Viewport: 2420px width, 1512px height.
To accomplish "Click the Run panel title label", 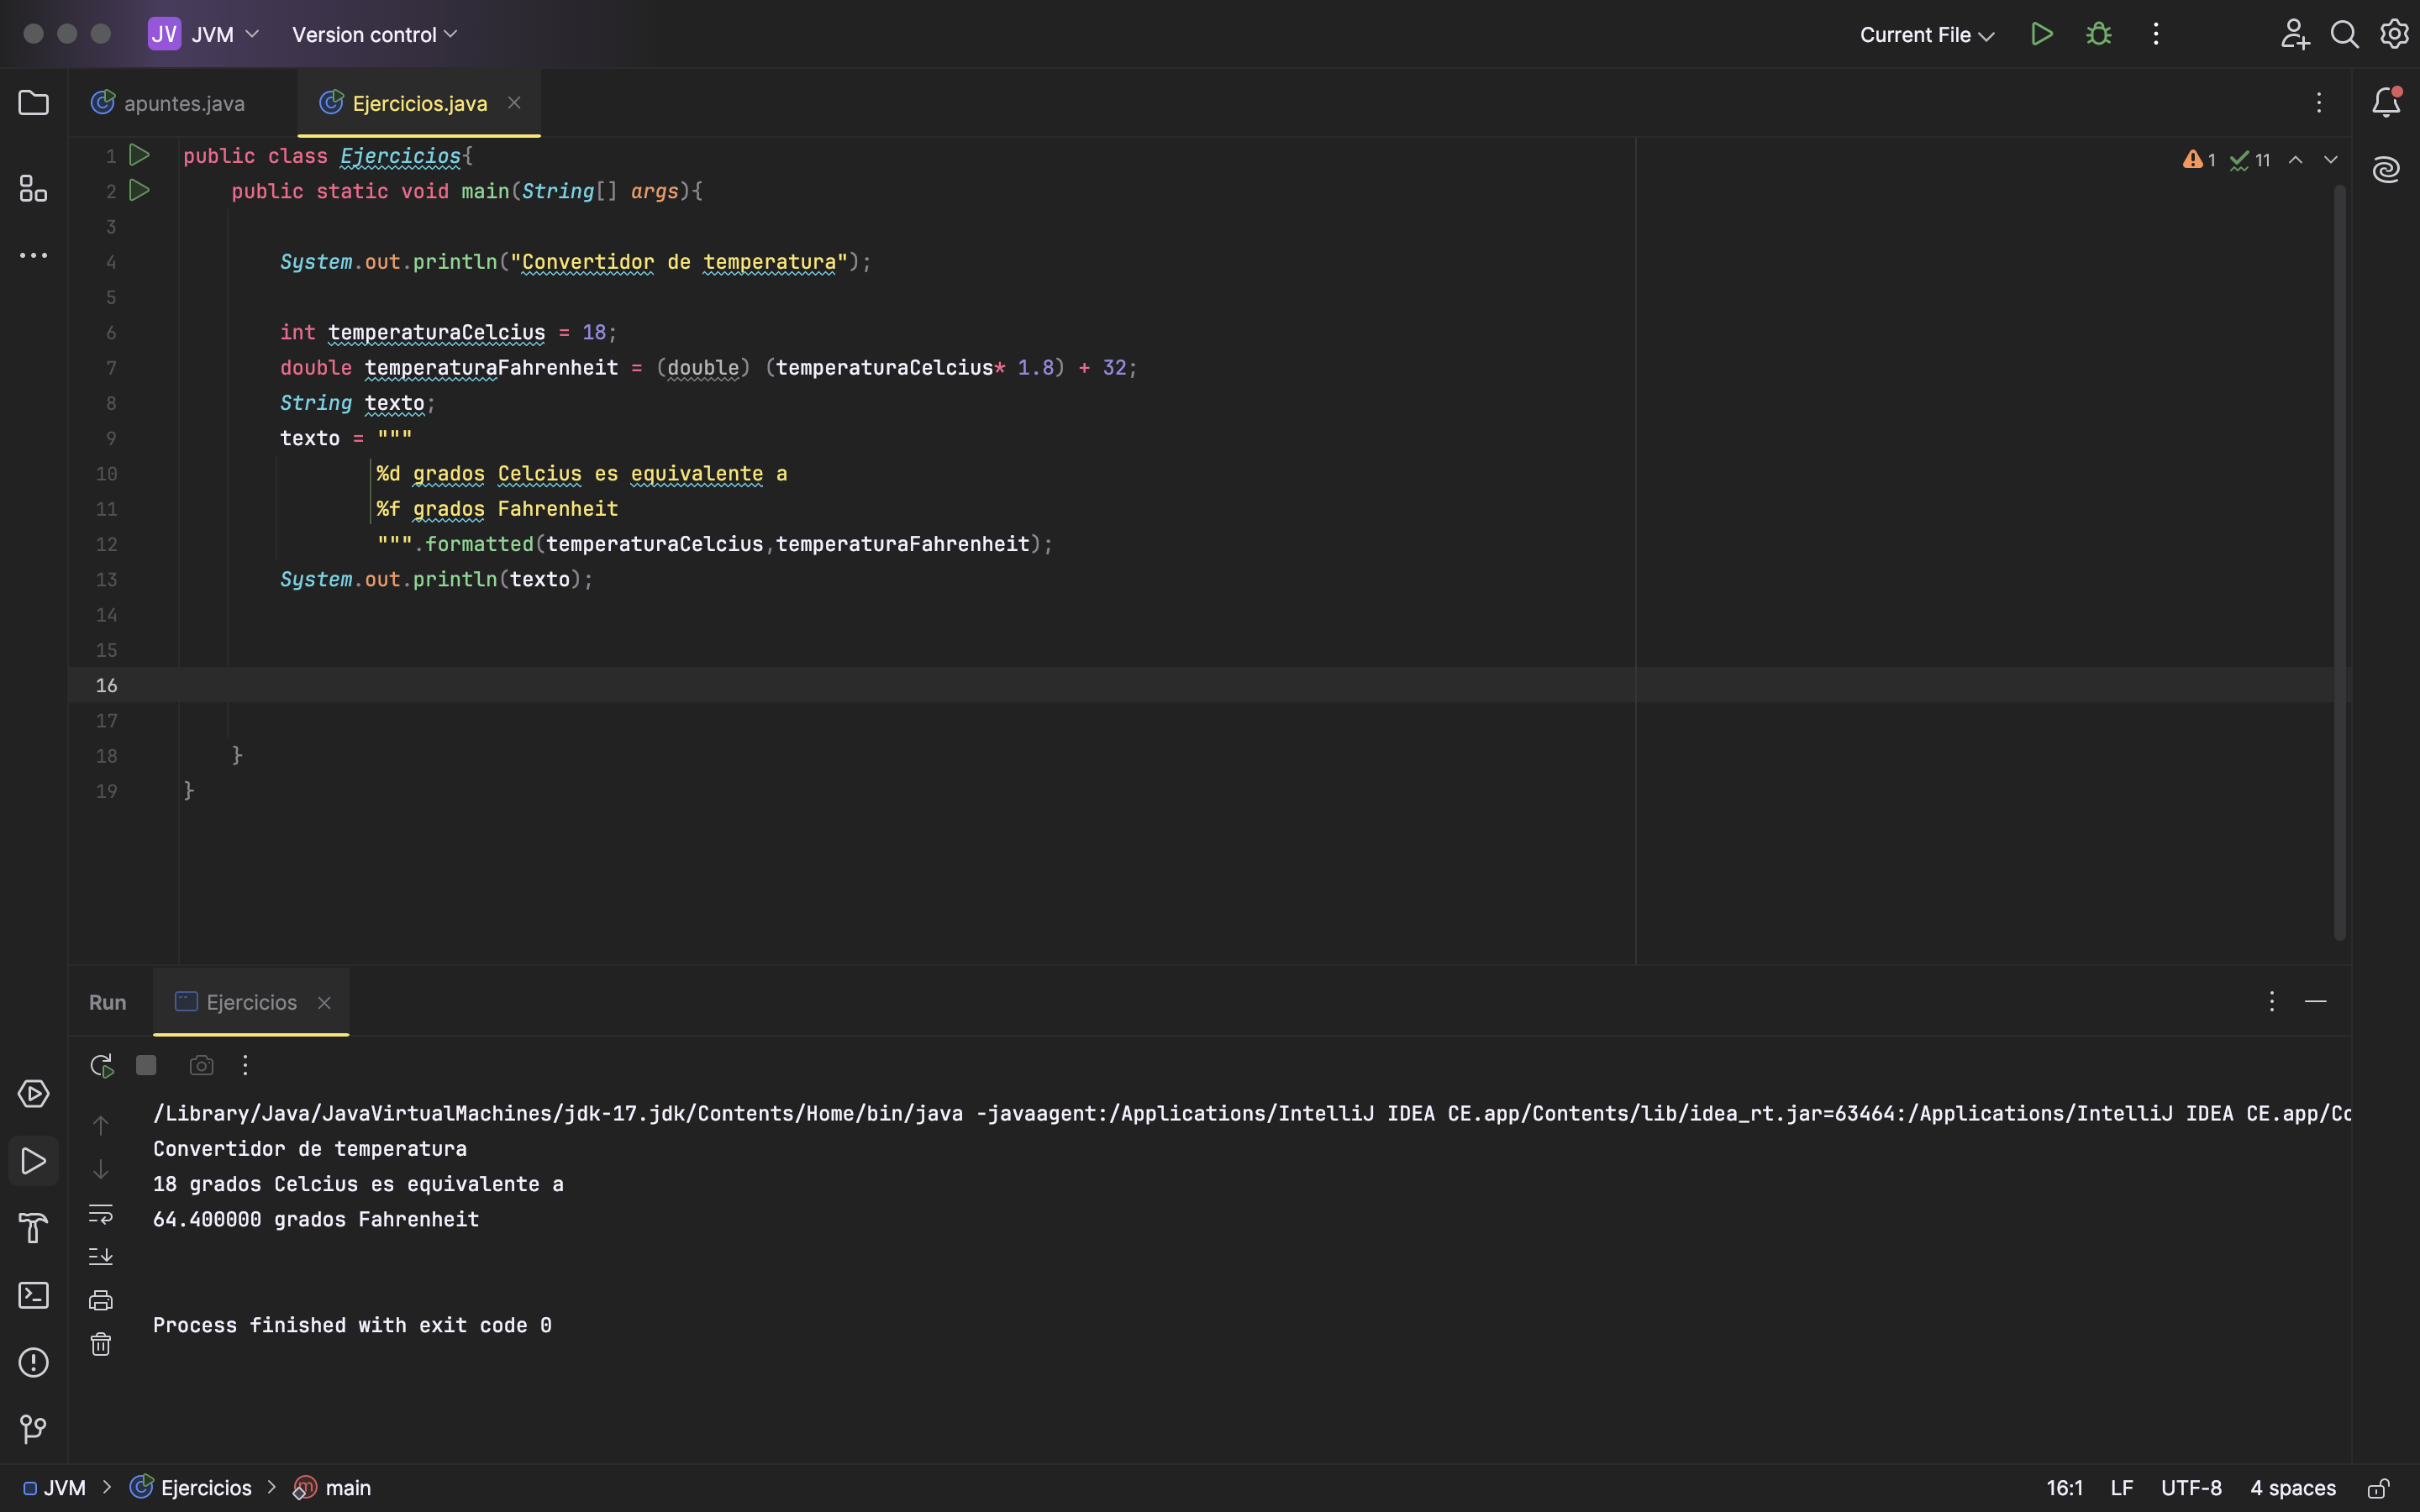I will [107, 1002].
